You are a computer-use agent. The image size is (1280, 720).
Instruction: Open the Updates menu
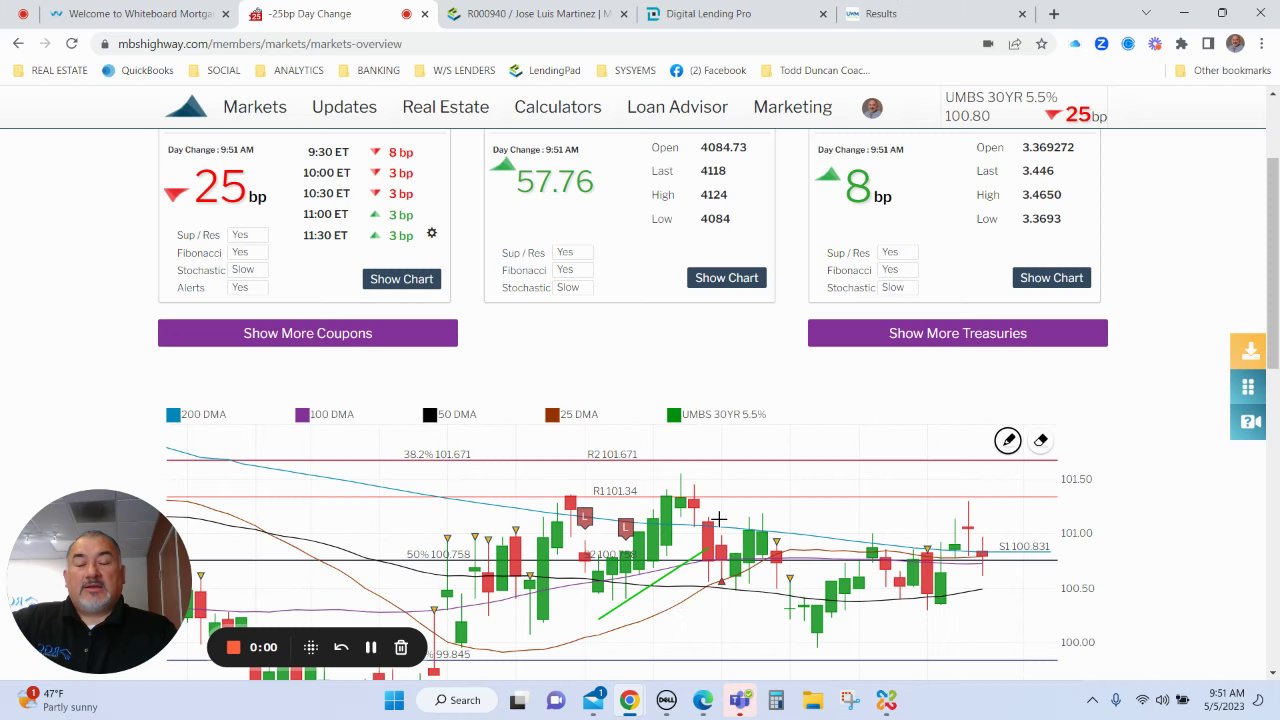344,107
